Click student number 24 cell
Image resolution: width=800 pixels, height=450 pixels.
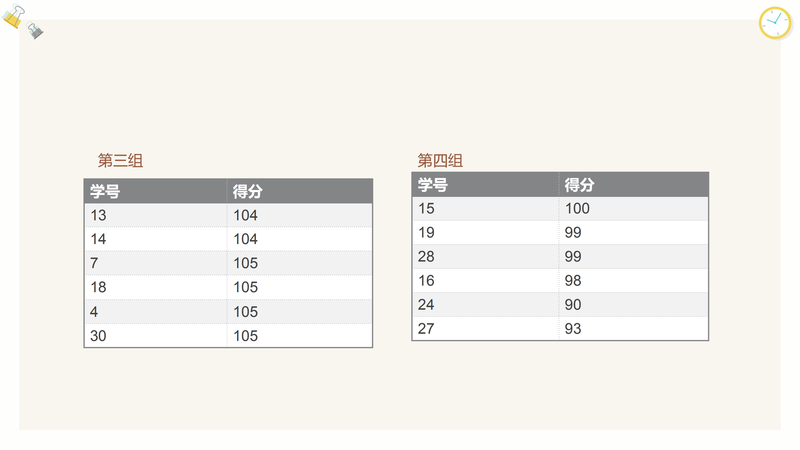(485, 305)
